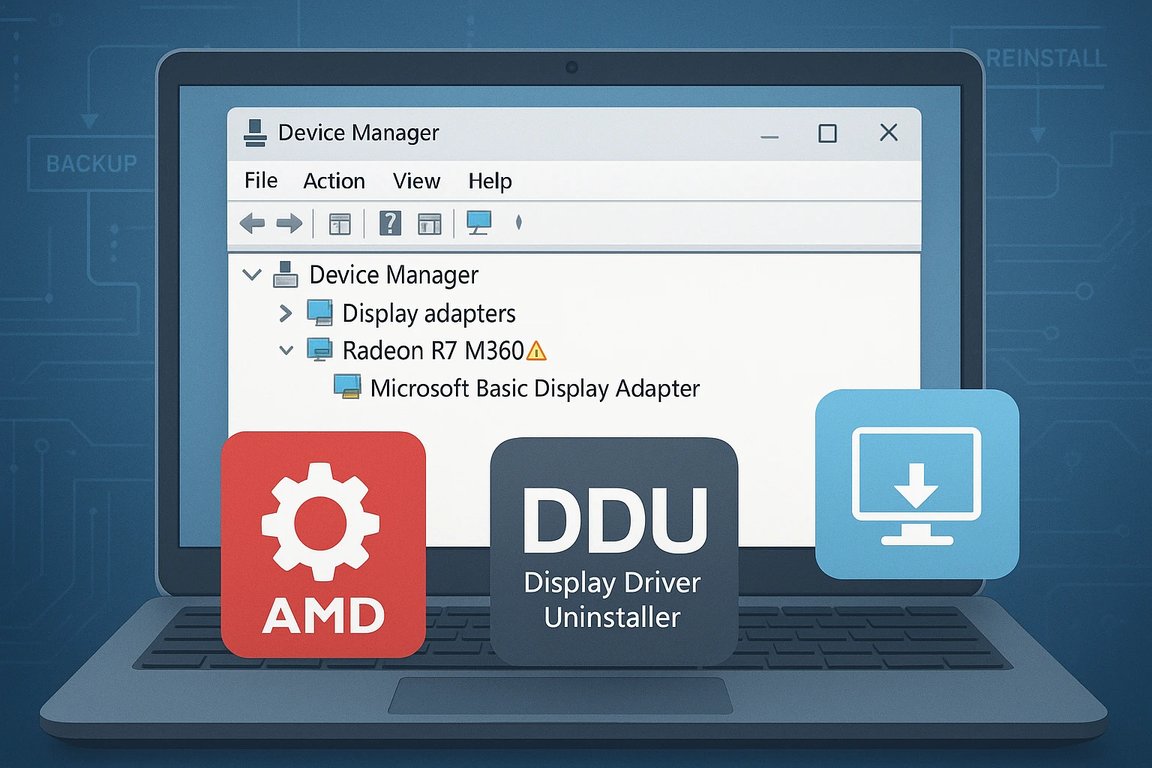The height and width of the screenshot is (768, 1152).
Task: Open the File menu
Action: (x=260, y=181)
